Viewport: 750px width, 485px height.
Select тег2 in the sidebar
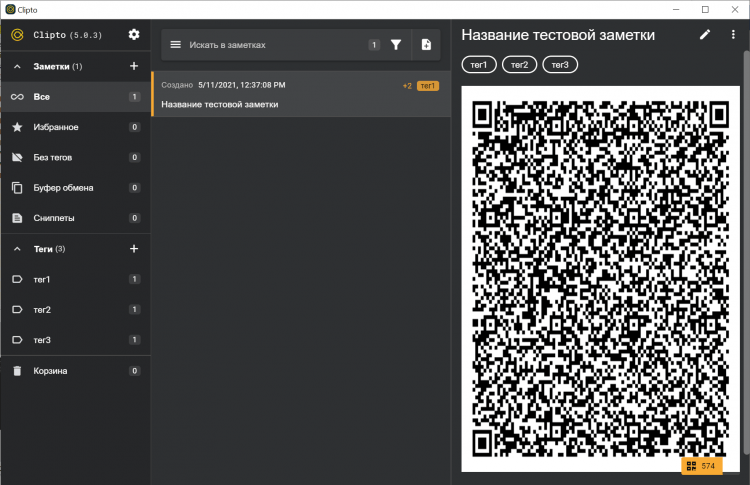pyautogui.click(x=42, y=310)
